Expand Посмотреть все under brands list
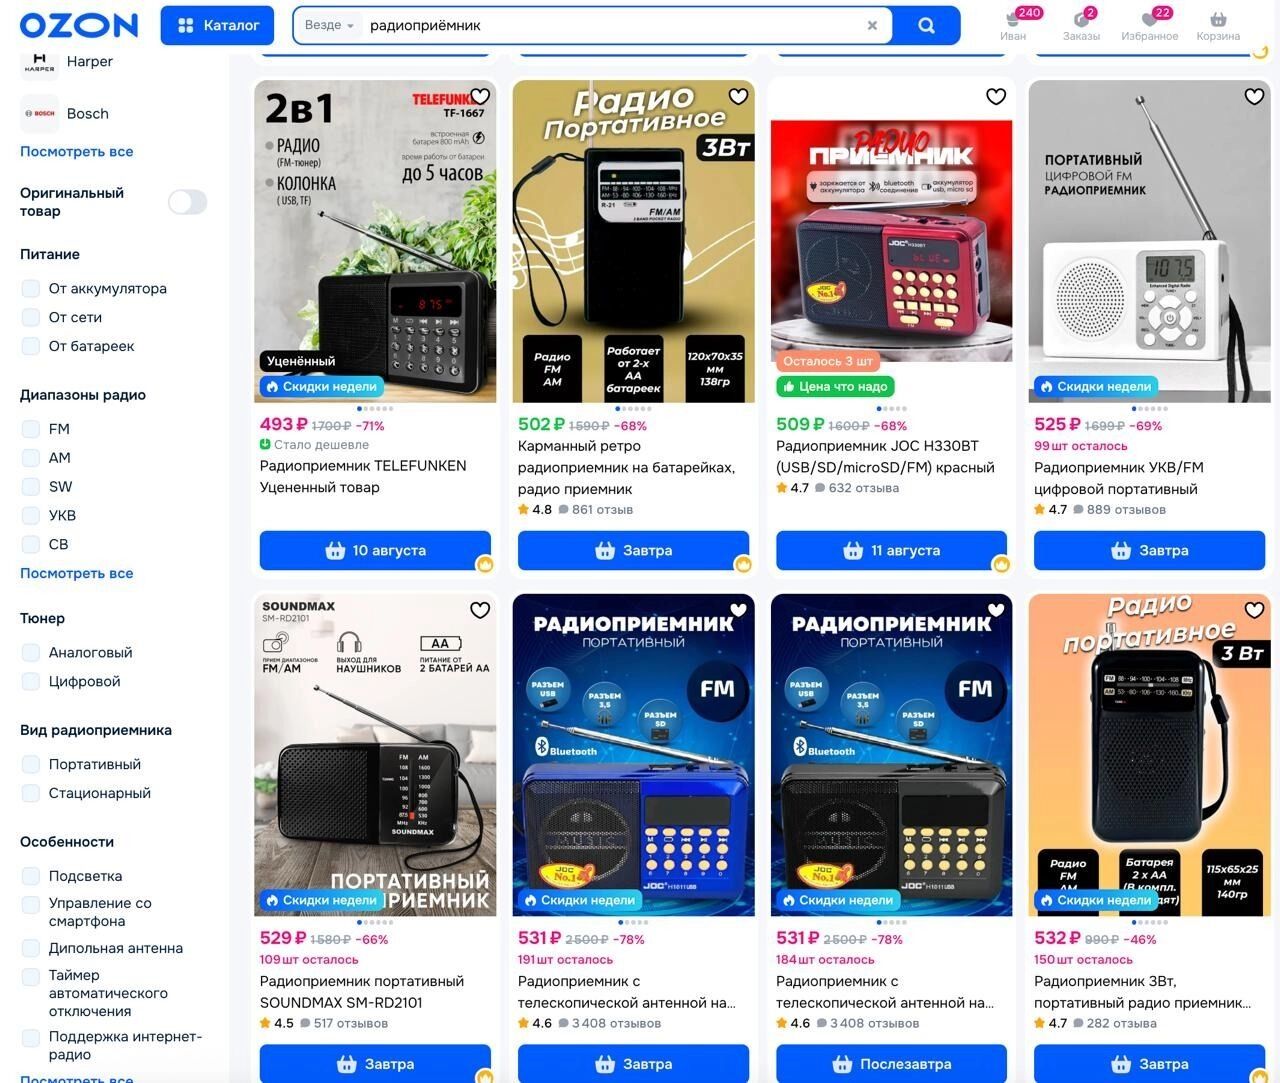 [76, 151]
